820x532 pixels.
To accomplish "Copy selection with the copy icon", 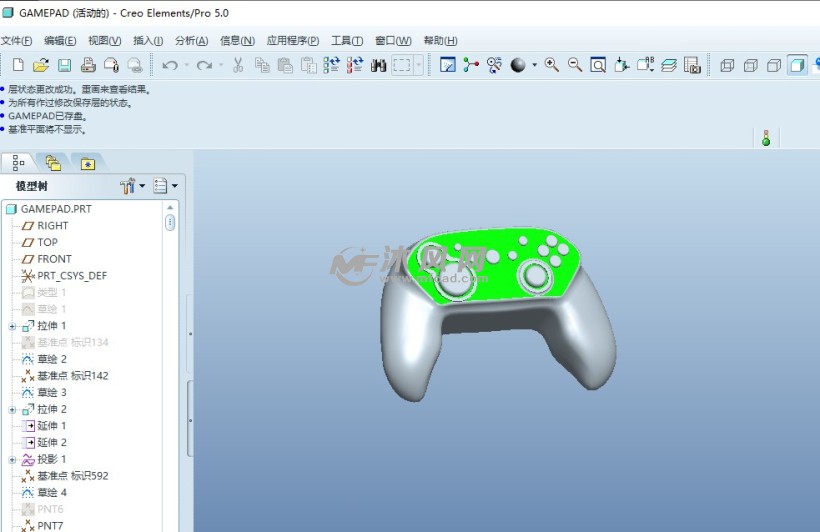I will [262, 65].
